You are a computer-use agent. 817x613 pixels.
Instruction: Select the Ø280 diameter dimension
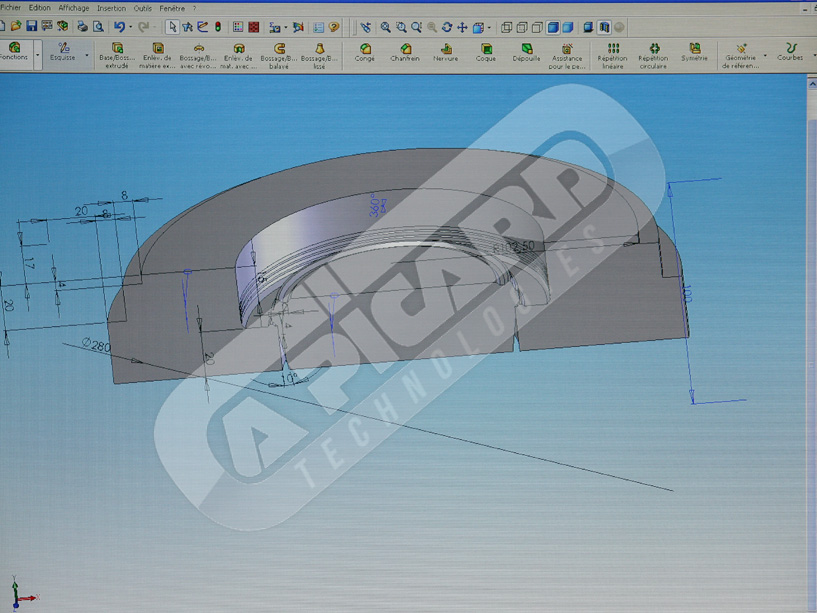(96, 345)
